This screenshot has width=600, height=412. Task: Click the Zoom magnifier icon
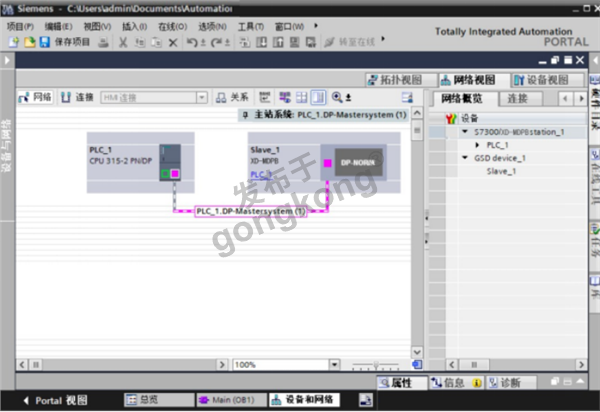pos(337,98)
